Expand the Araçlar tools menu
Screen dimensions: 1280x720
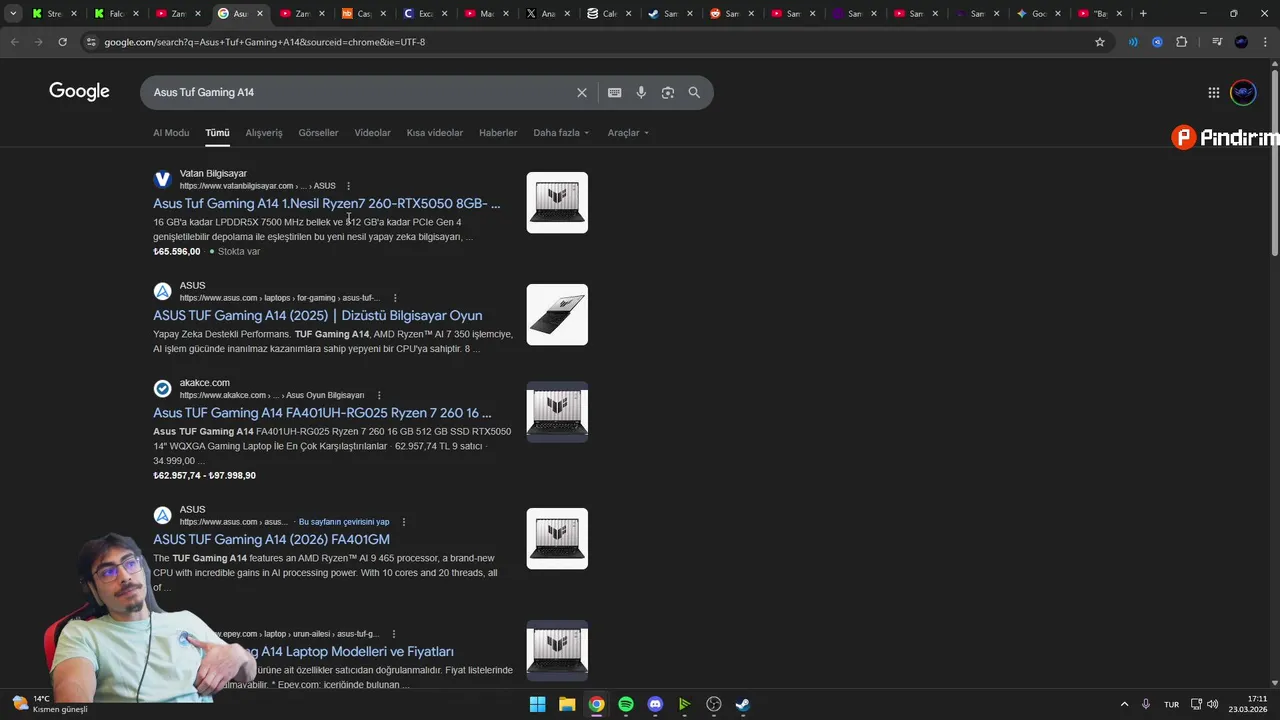628,133
